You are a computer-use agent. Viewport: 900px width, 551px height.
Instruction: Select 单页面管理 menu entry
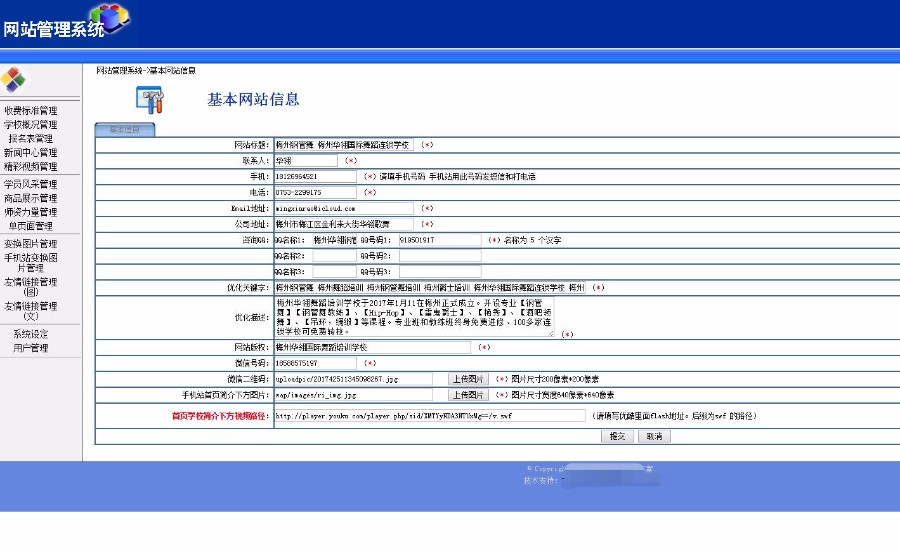coord(30,226)
